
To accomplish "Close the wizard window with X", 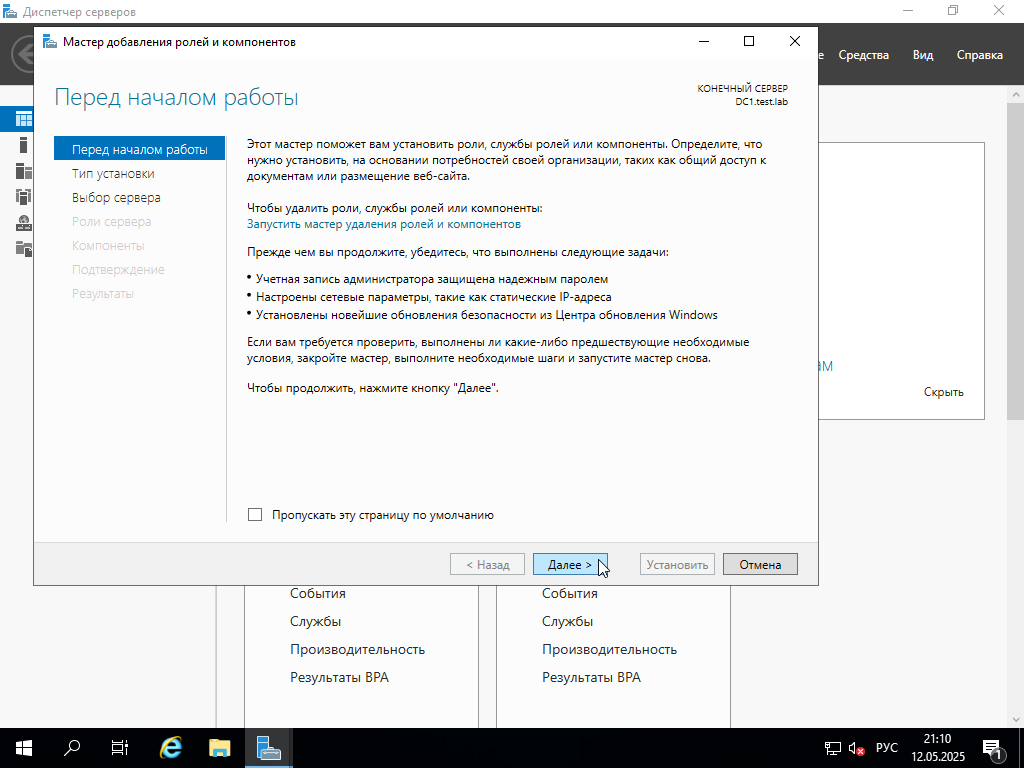I will point(795,41).
